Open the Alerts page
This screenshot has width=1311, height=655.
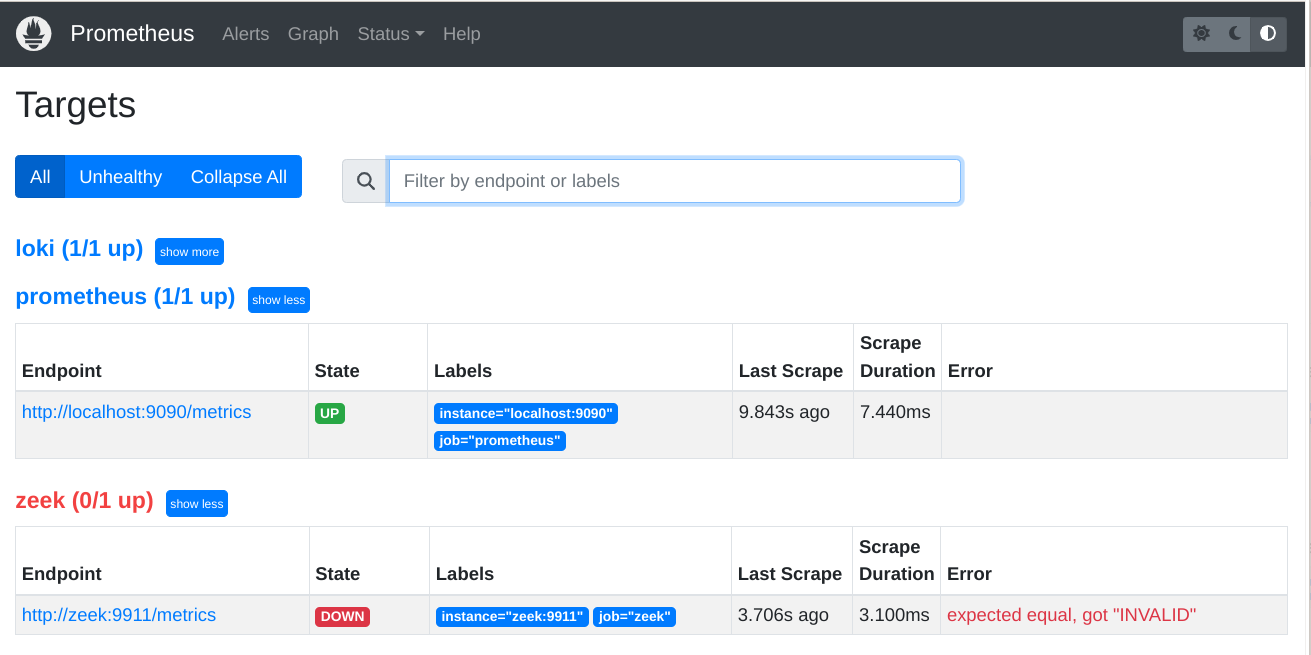[246, 34]
